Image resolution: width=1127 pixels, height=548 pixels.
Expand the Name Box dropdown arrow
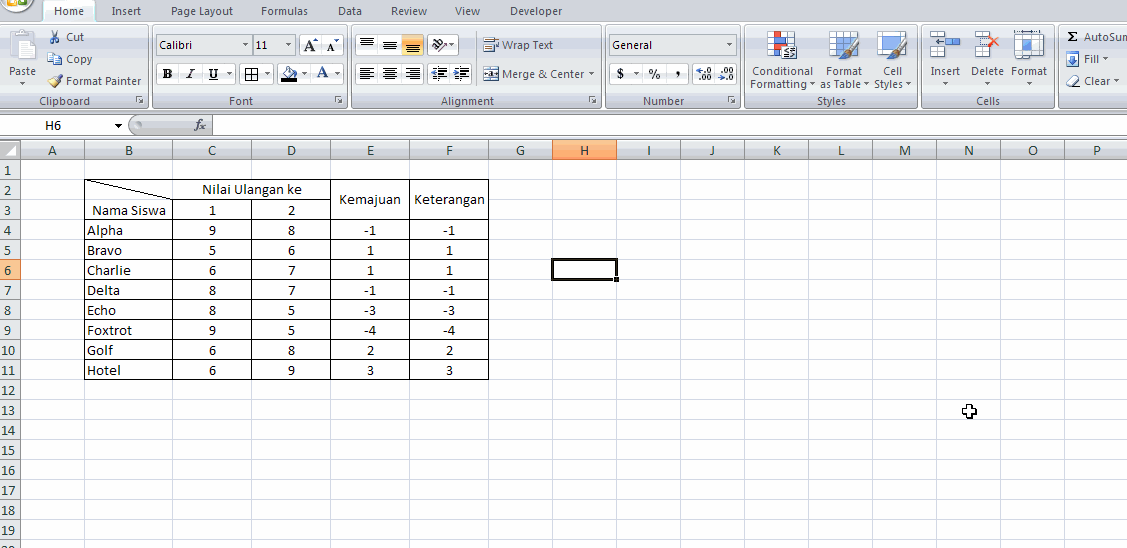click(118, 126)
